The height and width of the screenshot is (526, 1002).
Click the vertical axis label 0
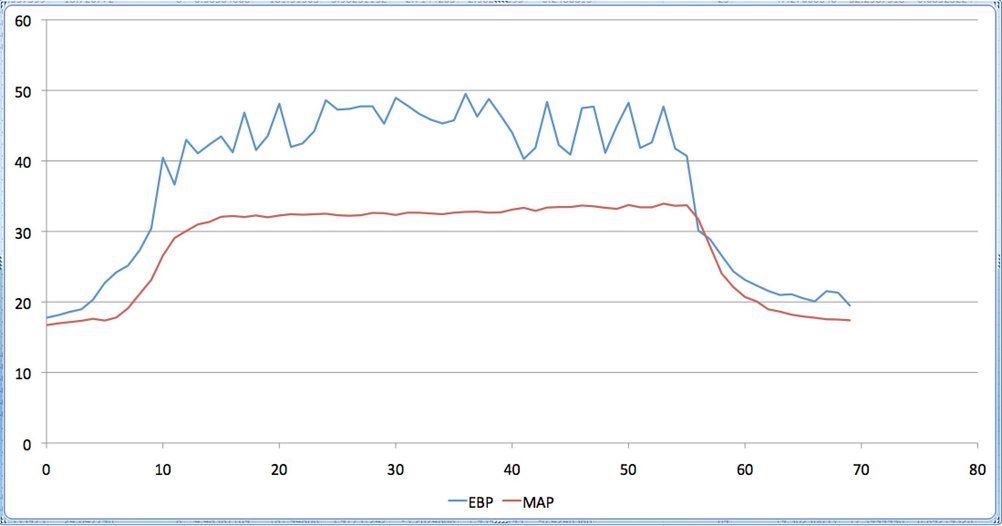pos(26,444)
